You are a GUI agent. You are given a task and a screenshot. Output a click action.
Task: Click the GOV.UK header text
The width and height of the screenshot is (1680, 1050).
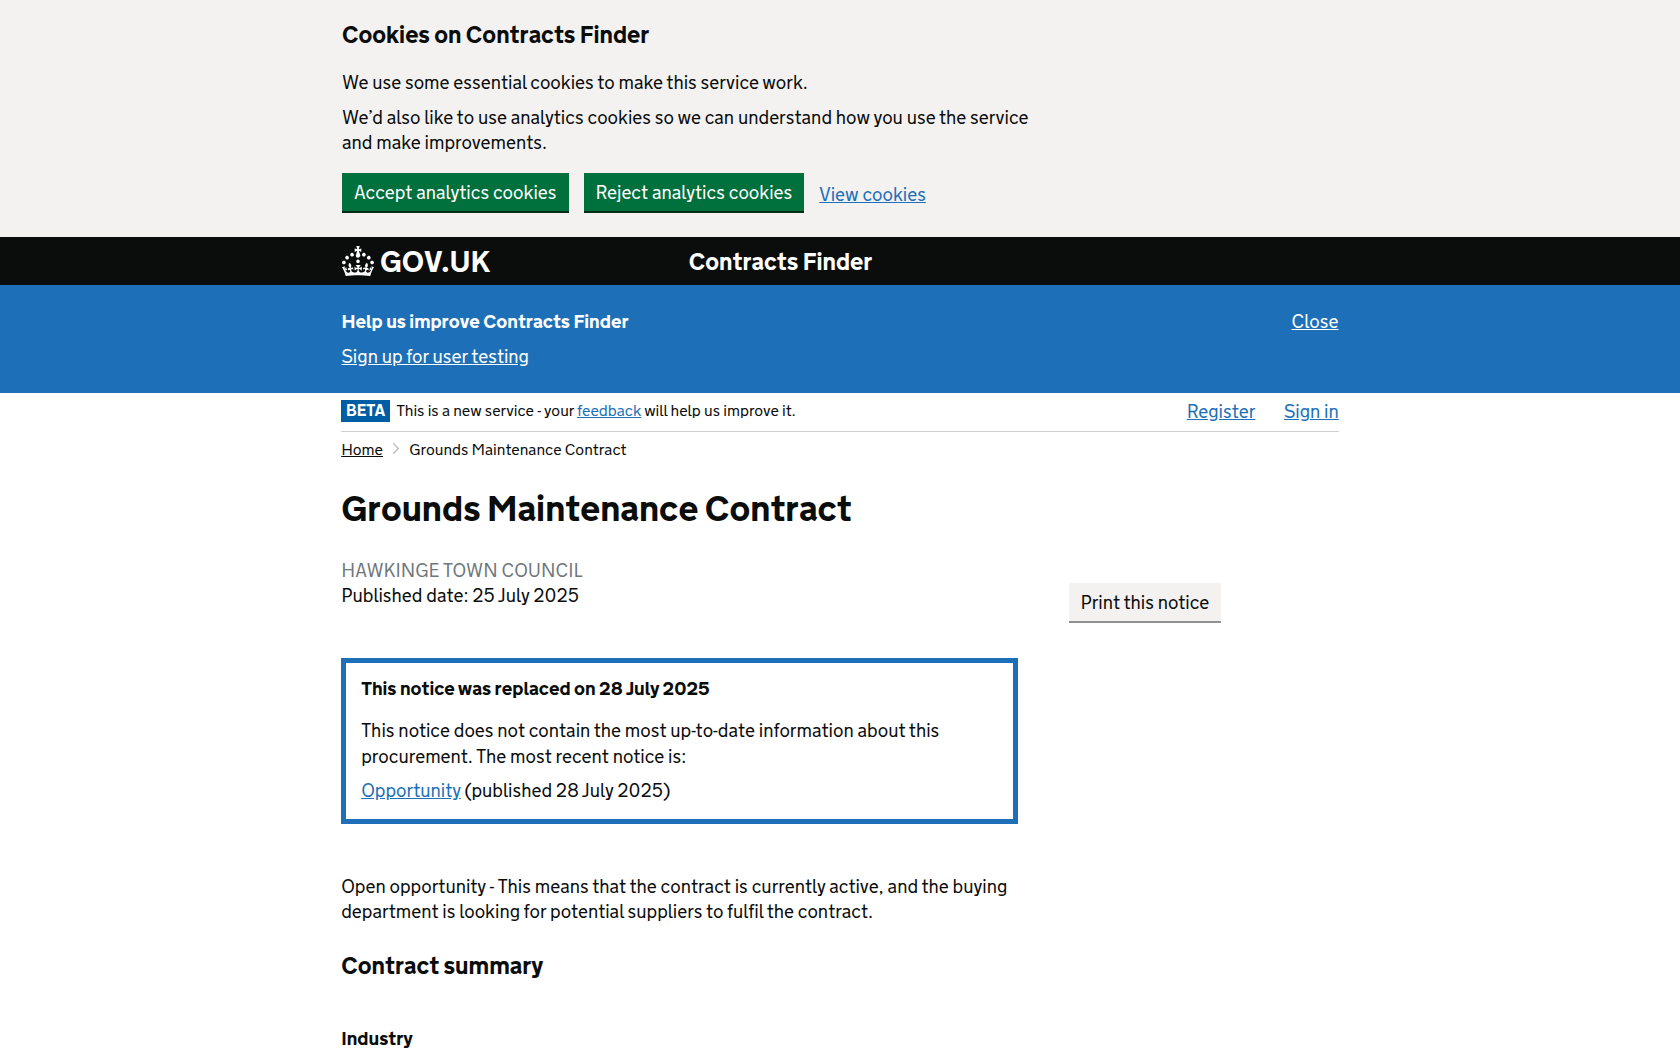(435, 262)
